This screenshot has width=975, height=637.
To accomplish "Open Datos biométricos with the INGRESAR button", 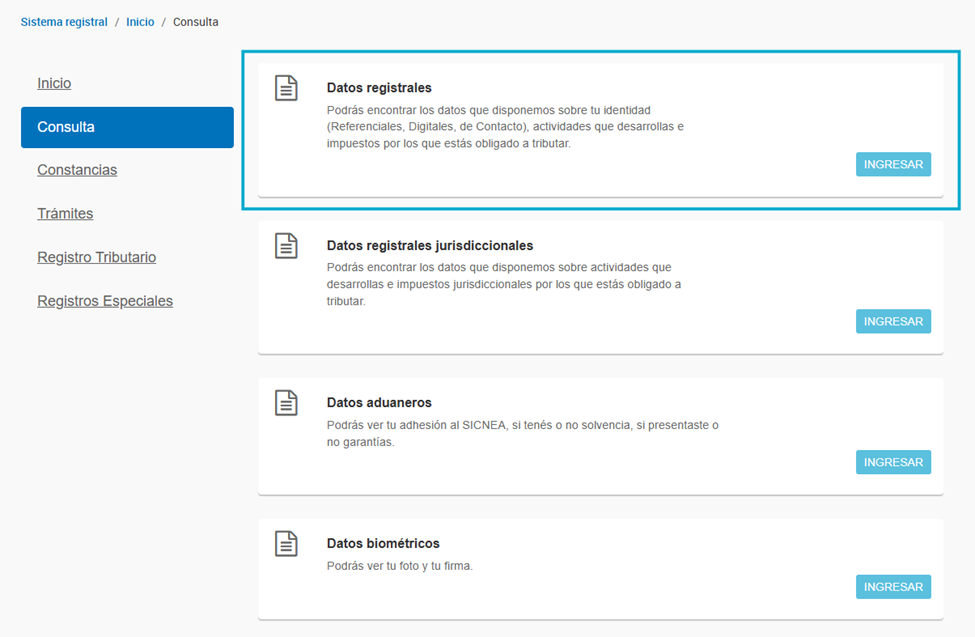I will [893, 587].
